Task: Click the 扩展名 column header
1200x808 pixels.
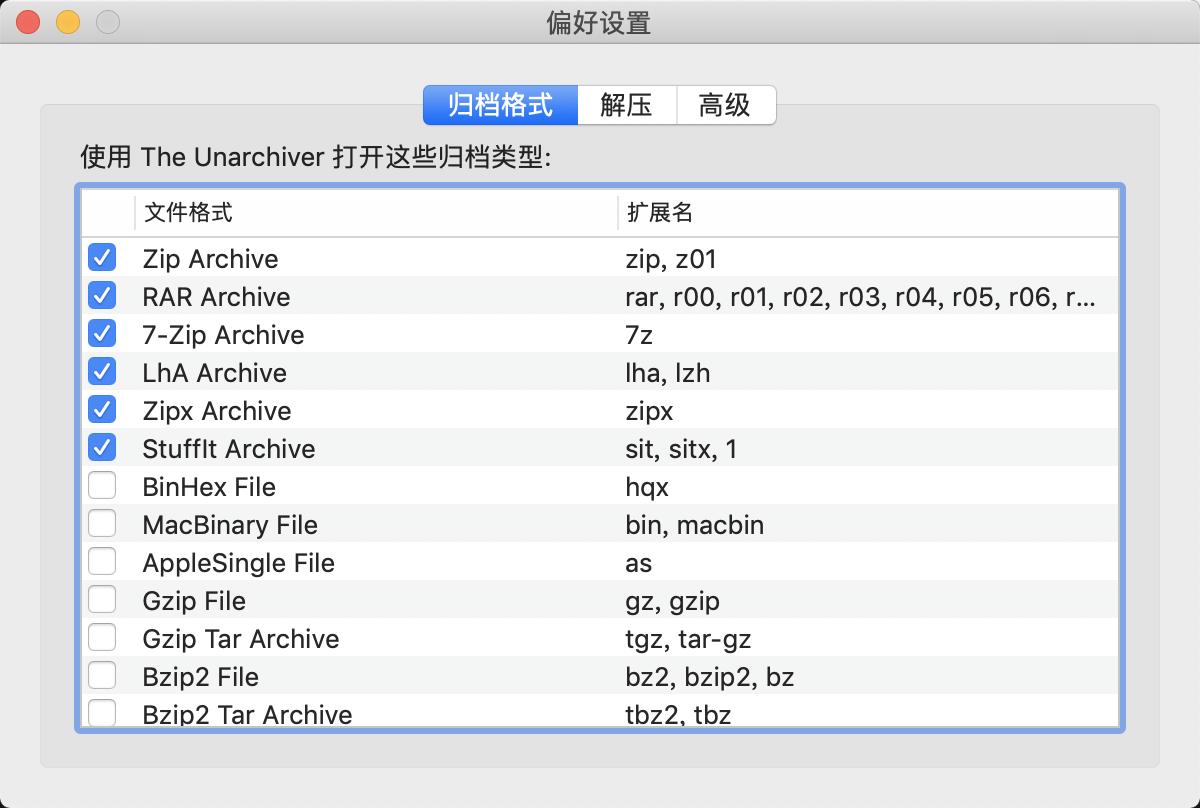Action: pos(865,212)
